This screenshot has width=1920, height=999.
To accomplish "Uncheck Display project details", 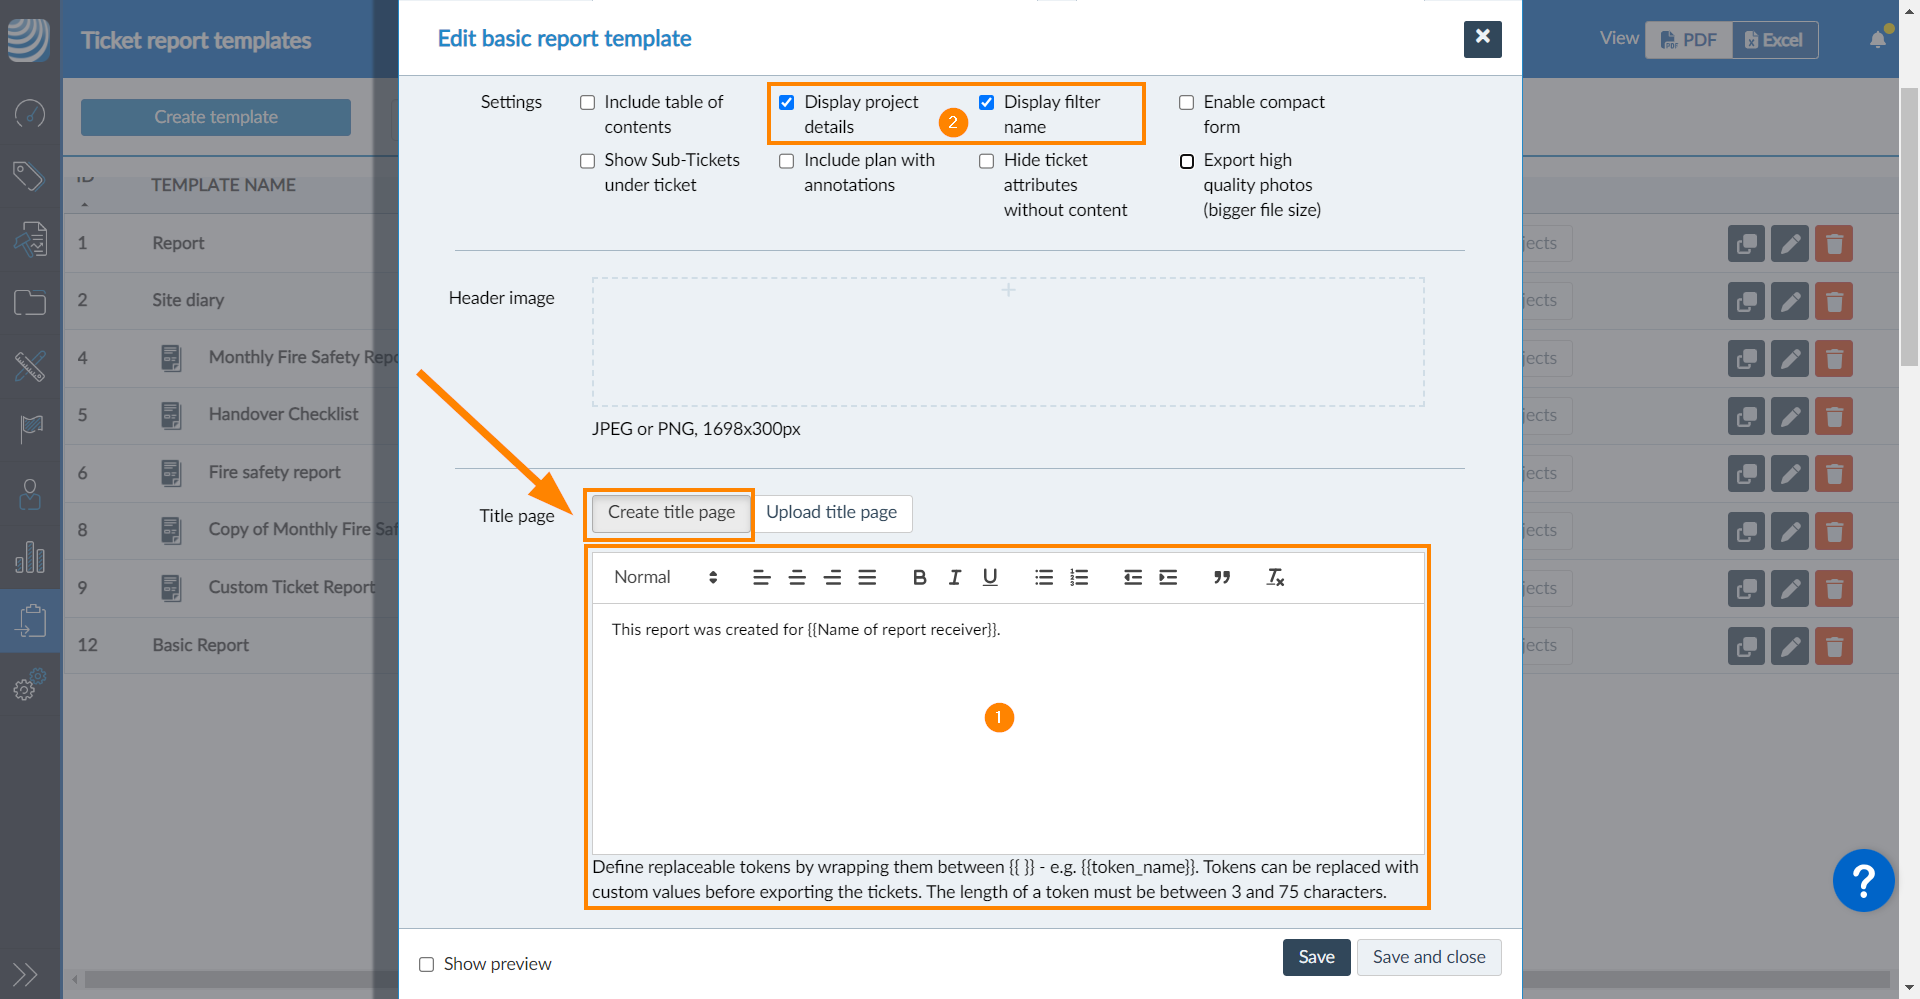I will click(787, 103).
